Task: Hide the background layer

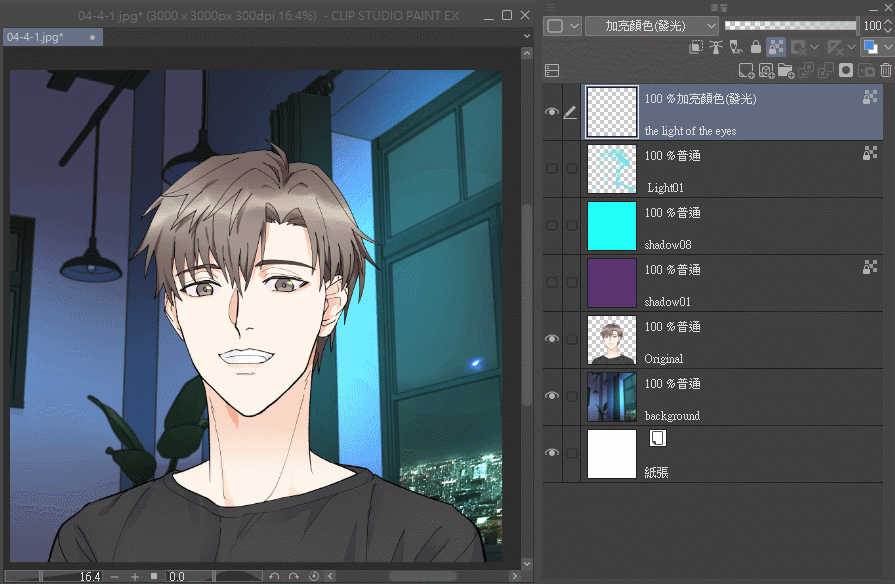Action: [x=551, y=396]
